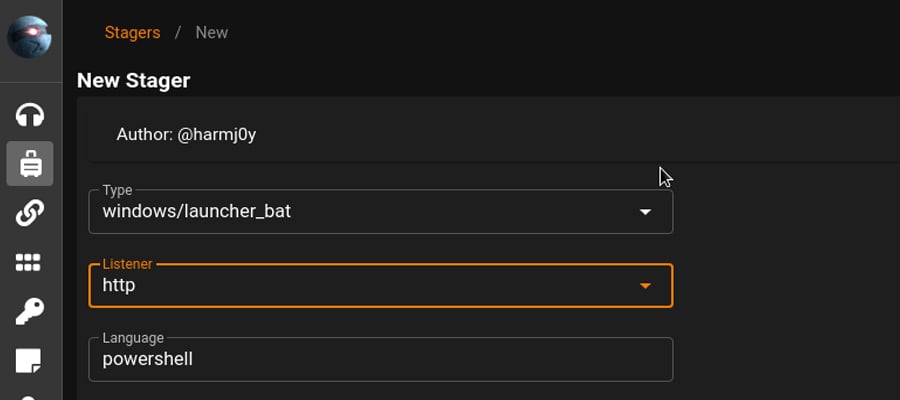900x400 pixels.
Task: Click the Type field label
Action: tap(117, 190)
